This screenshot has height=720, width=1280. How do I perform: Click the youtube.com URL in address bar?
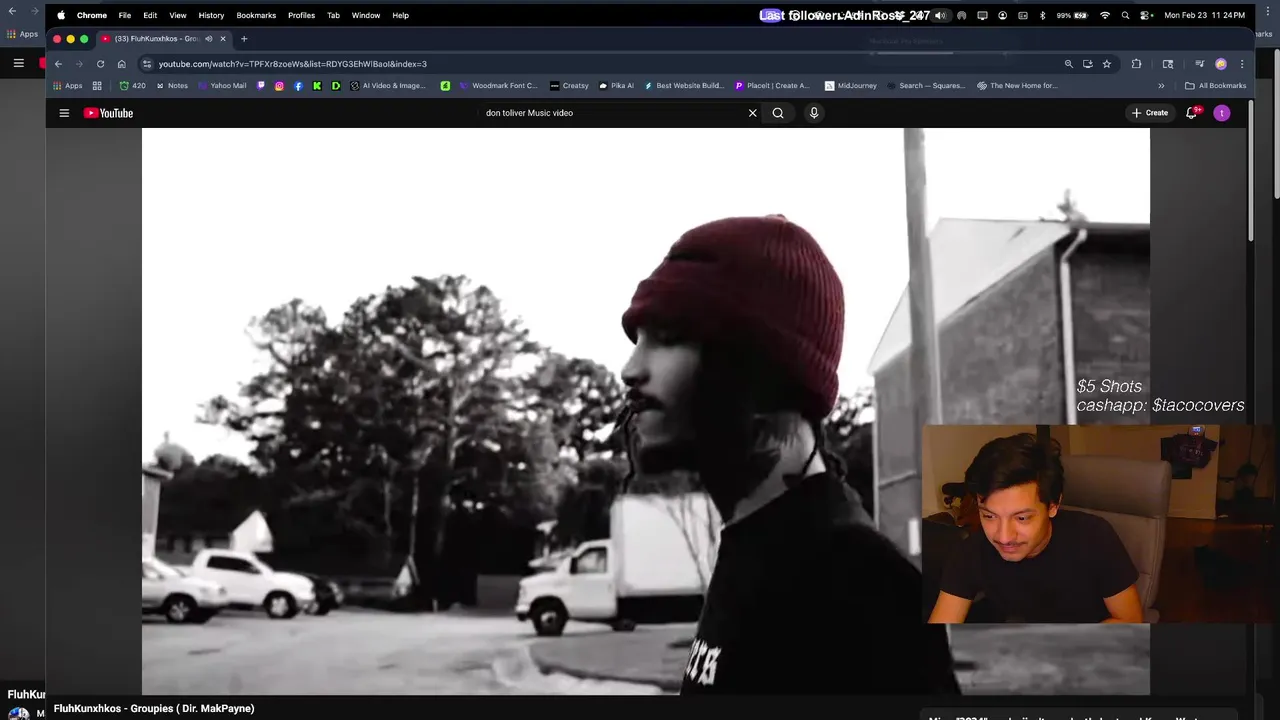coord(293,64)
